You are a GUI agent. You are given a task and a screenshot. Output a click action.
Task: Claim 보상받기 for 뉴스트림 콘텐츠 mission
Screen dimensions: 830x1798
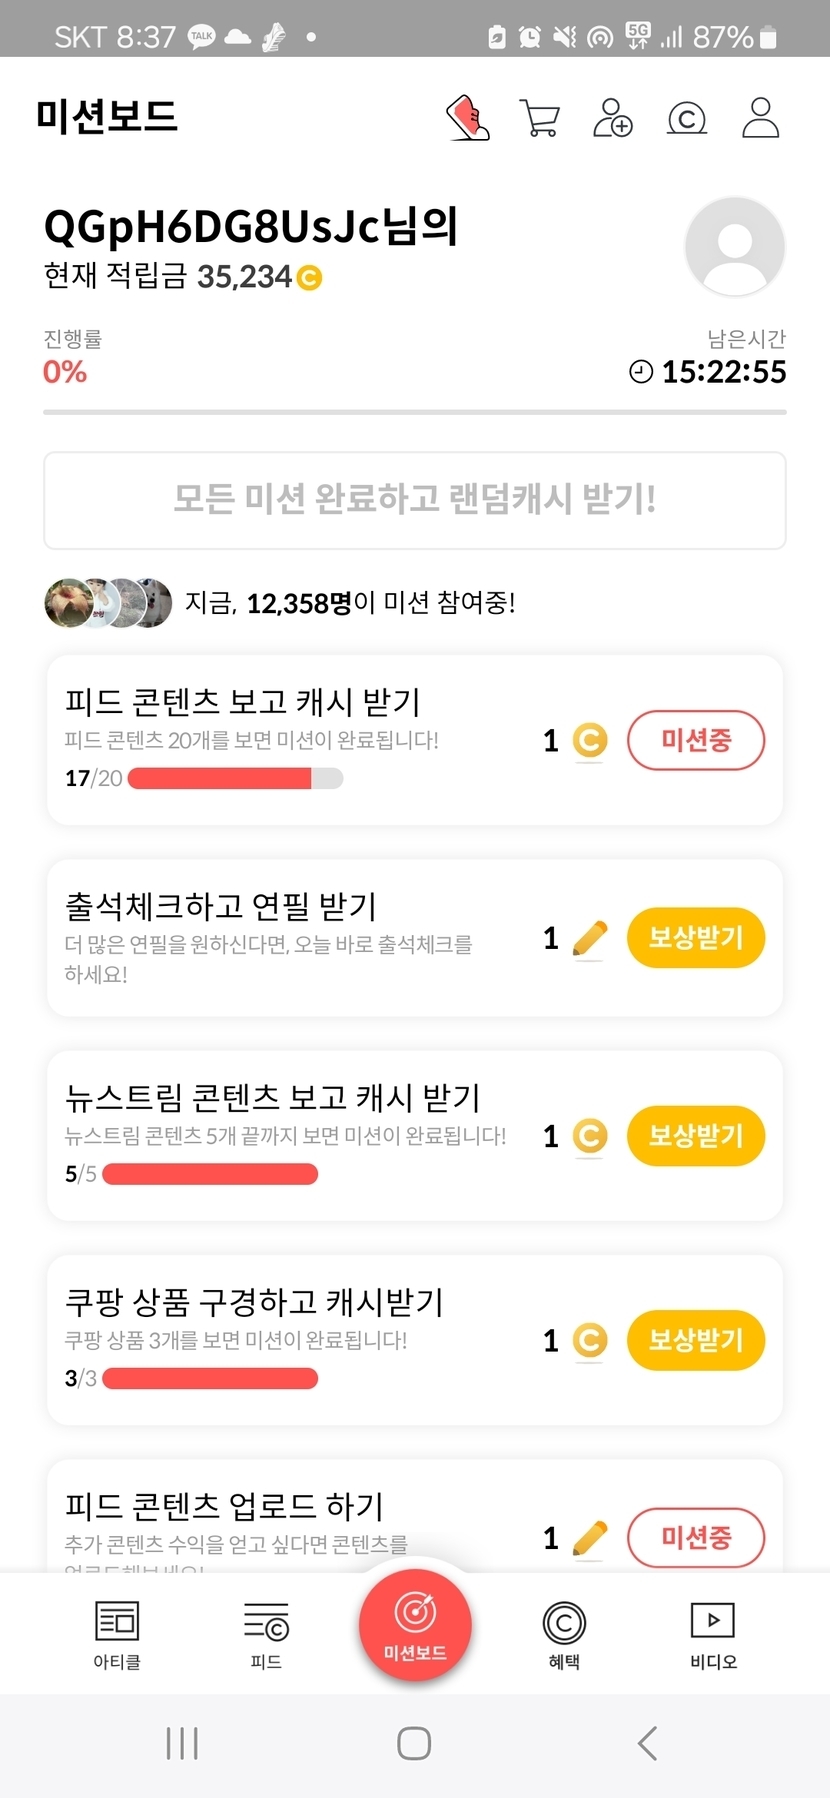click(696, 1136)
